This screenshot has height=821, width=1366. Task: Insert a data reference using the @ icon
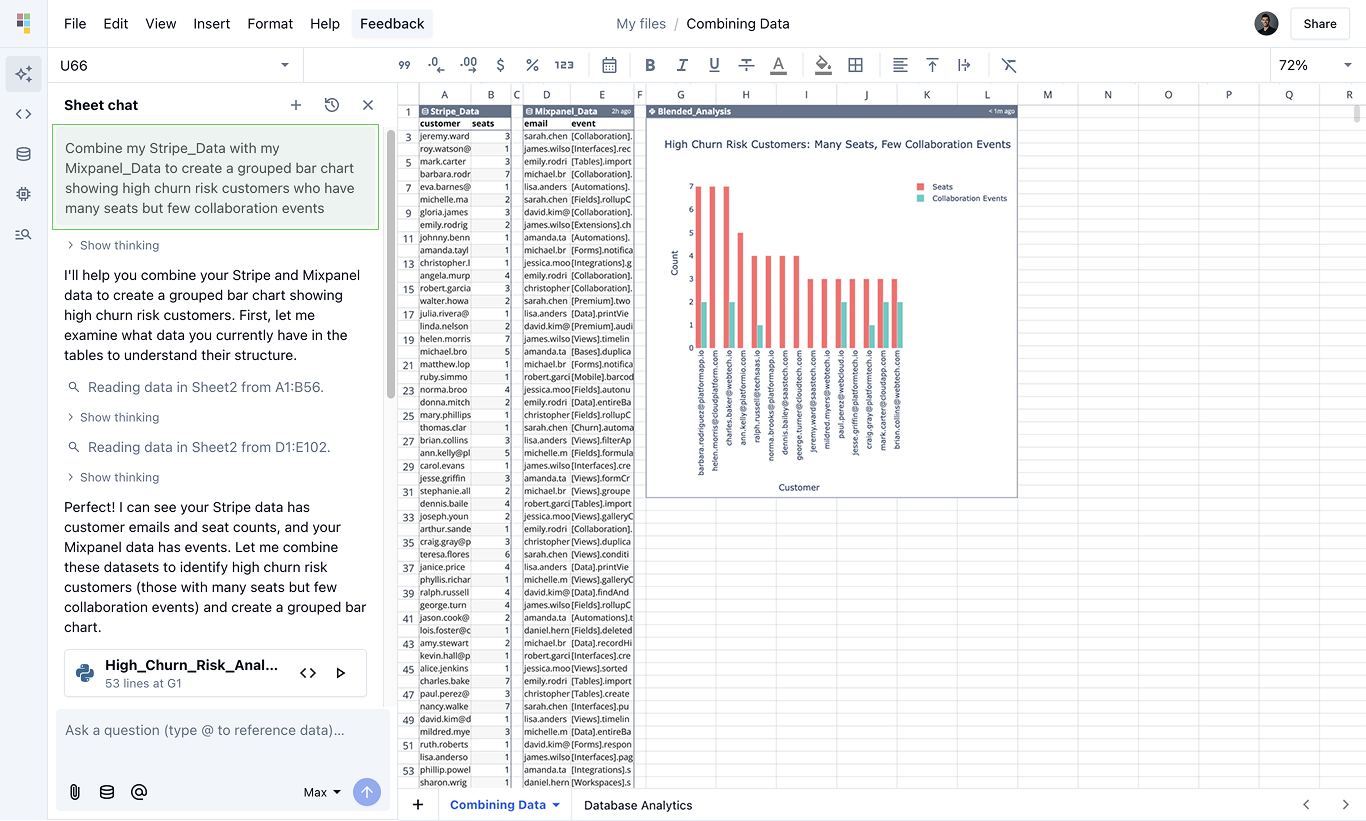pos(139,791)
